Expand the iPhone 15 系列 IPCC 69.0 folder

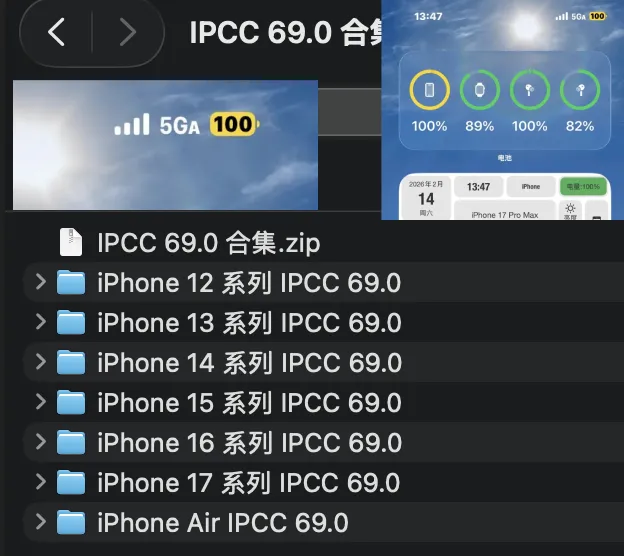[41, 402]
